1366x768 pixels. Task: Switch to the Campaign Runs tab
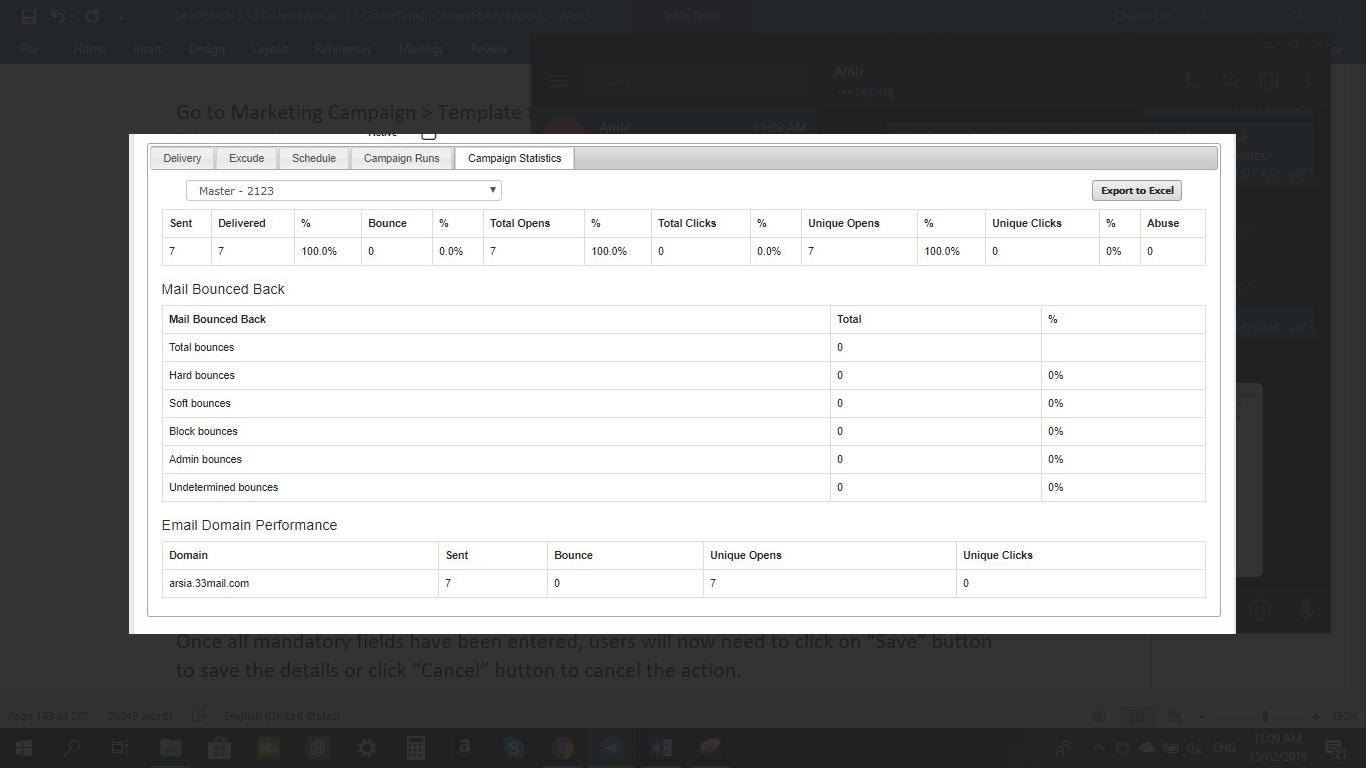[x=401, y=158]
